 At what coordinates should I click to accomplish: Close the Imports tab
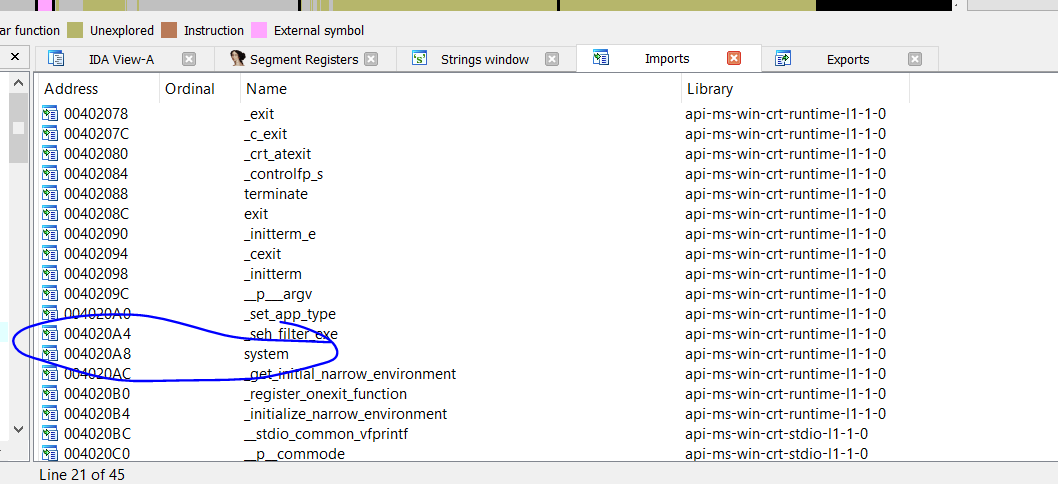click(733, 59)
